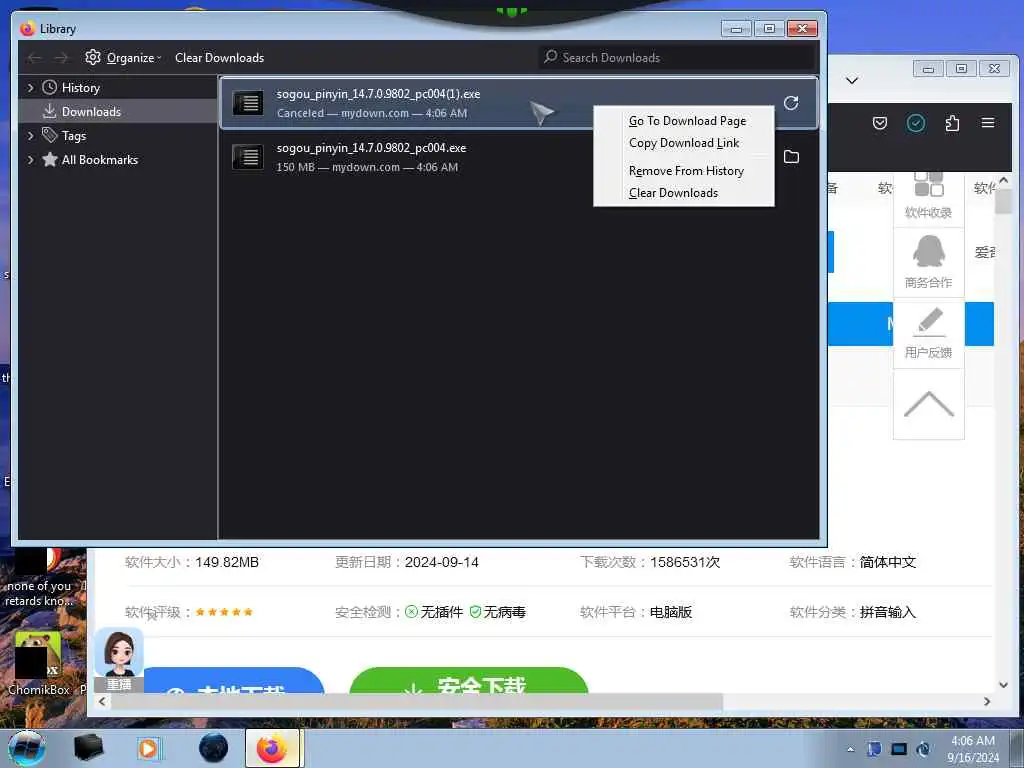Expand the Tags tree node
This screenshot has height=768, width=1024.
coord(30,136)
